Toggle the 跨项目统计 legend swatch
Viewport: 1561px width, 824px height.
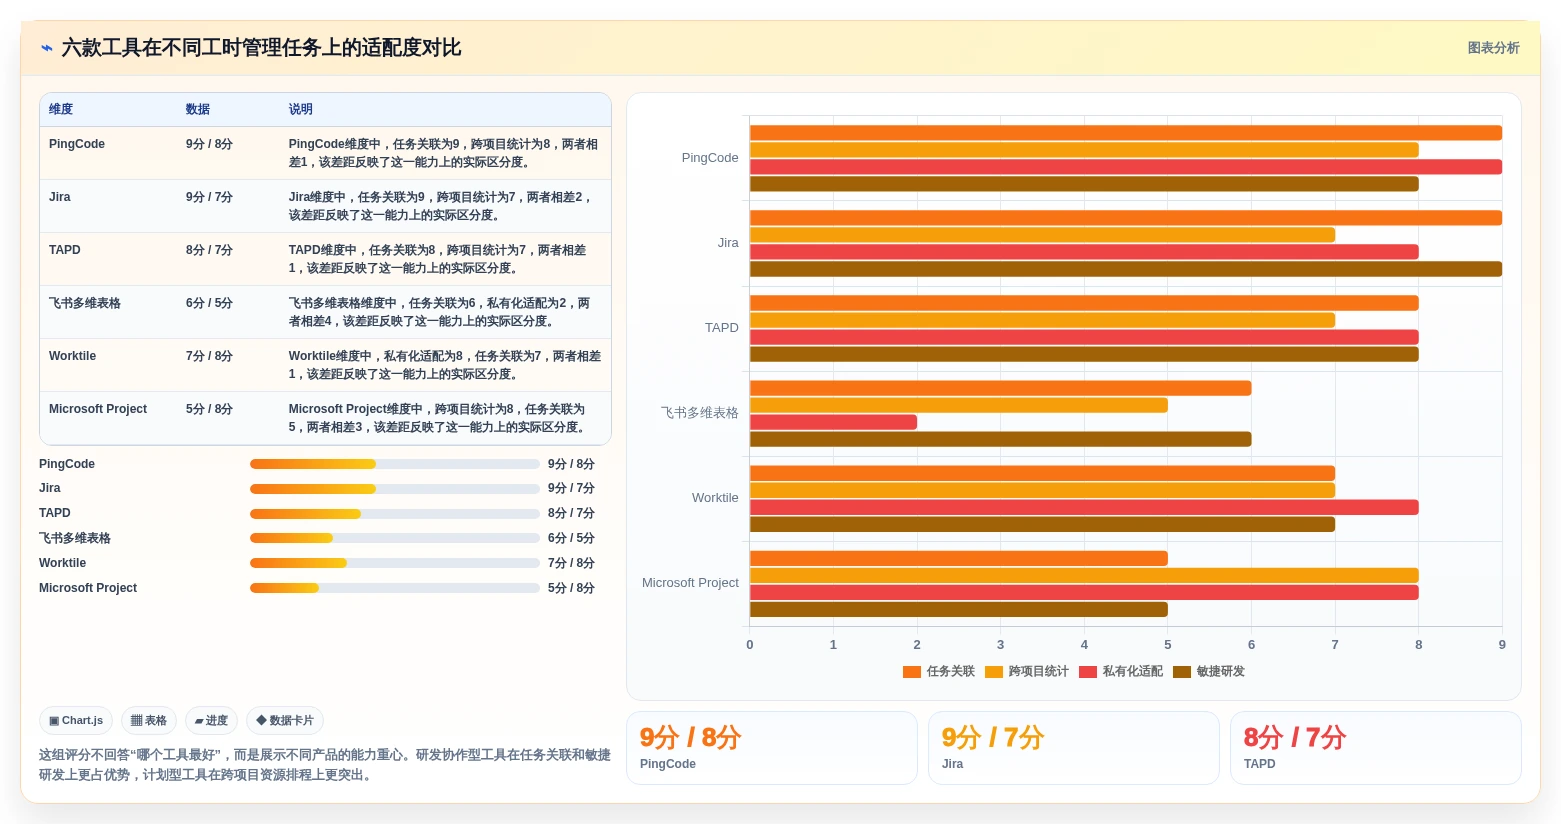(993, 672)
